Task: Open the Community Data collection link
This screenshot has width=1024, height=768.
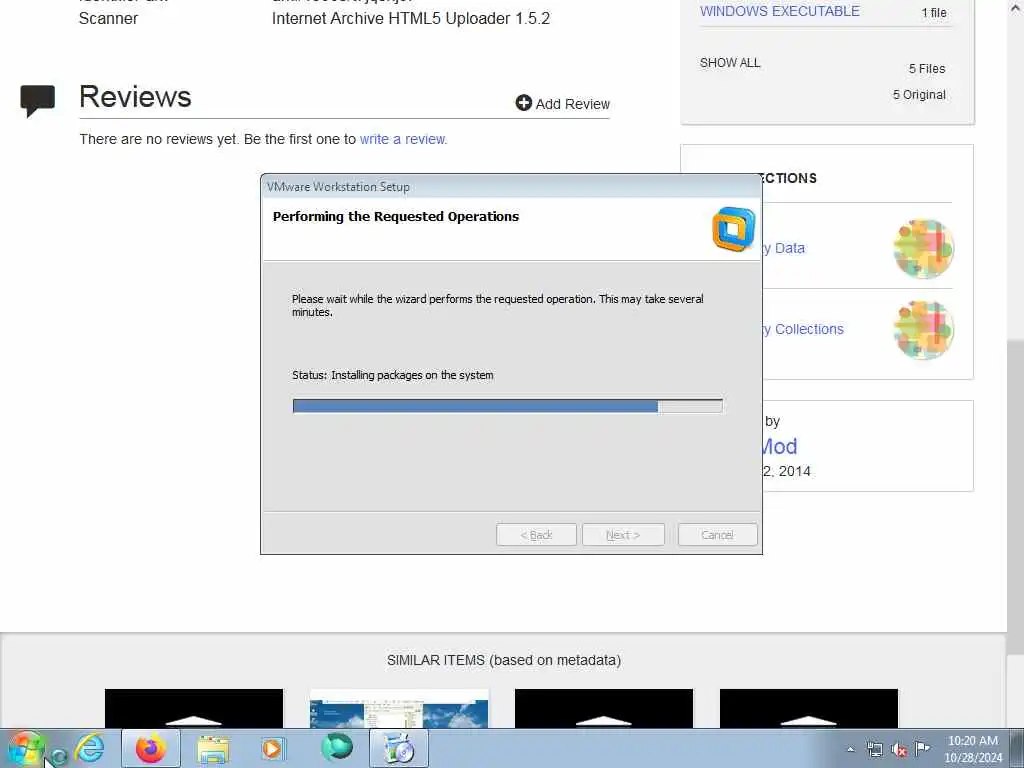Action: click(783, 248)
